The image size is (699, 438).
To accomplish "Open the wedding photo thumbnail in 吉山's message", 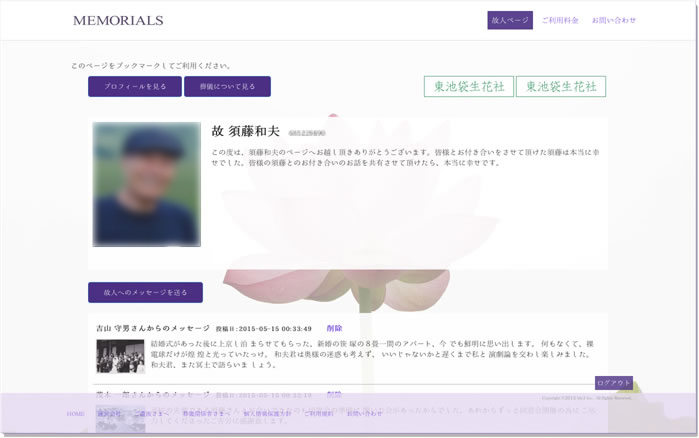I will point(120,356).
